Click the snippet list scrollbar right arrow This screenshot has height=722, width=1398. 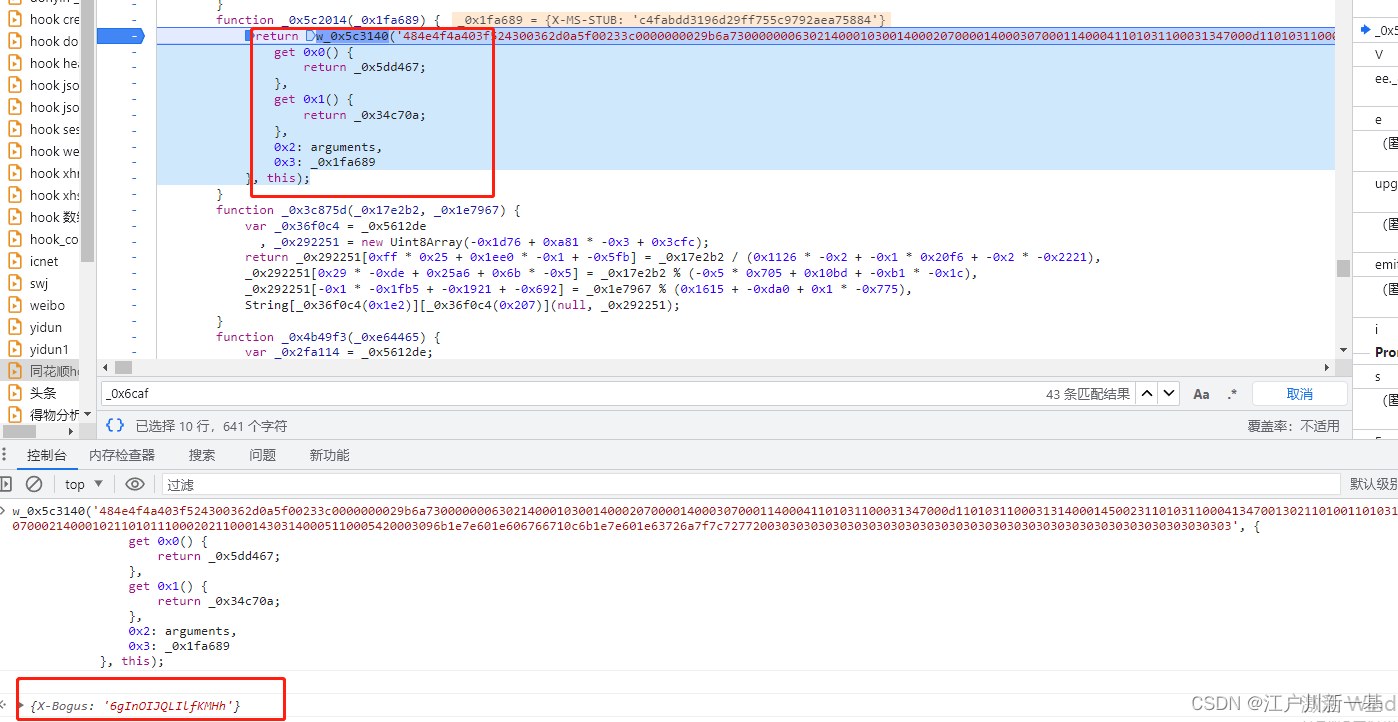click(x=70, y=432)
